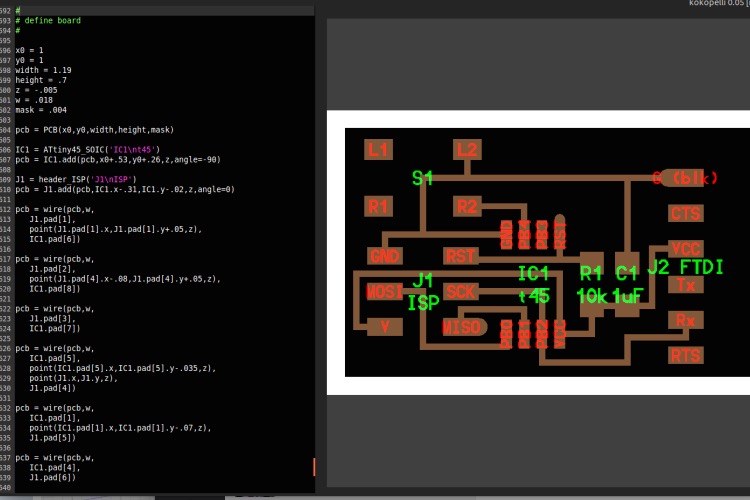
Task: Click 'point(J1.pad[4].x-.08,...' code line
Action: click(125, 279)
